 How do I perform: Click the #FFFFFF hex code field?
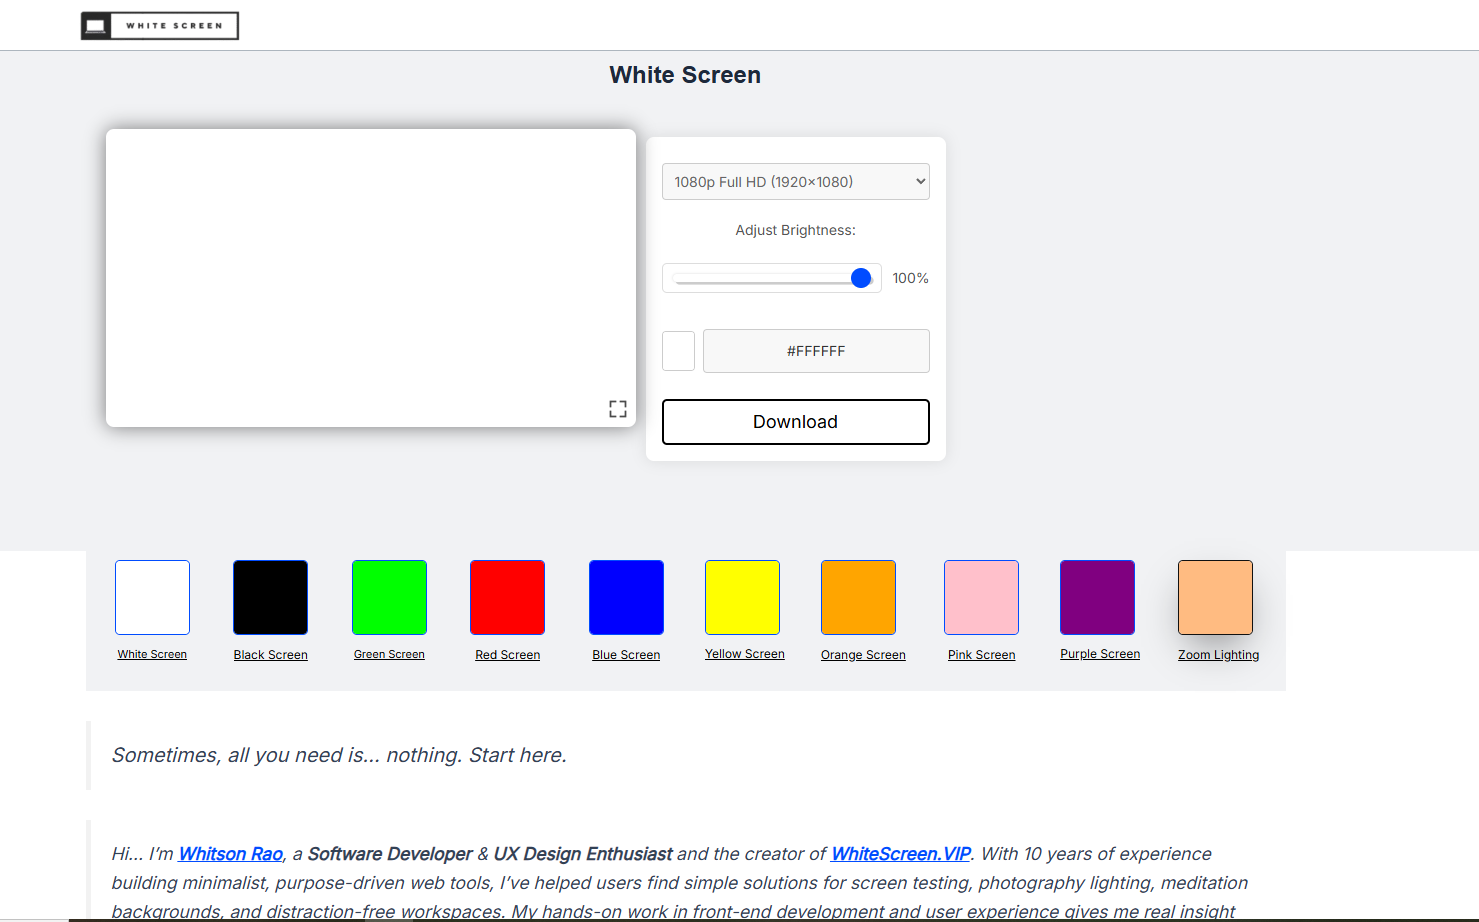coord(816,351)
